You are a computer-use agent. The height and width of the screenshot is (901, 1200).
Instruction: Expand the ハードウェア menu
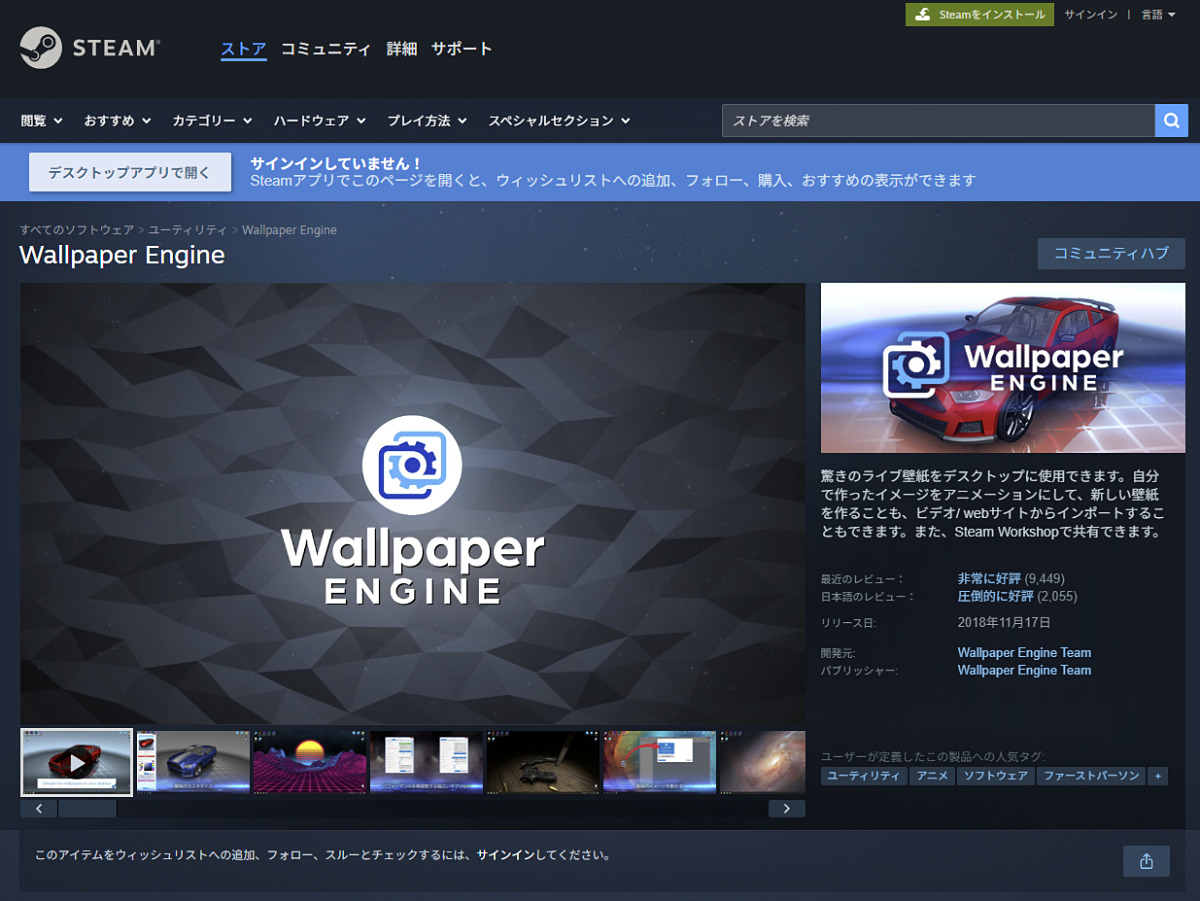(x=320, y=120)
